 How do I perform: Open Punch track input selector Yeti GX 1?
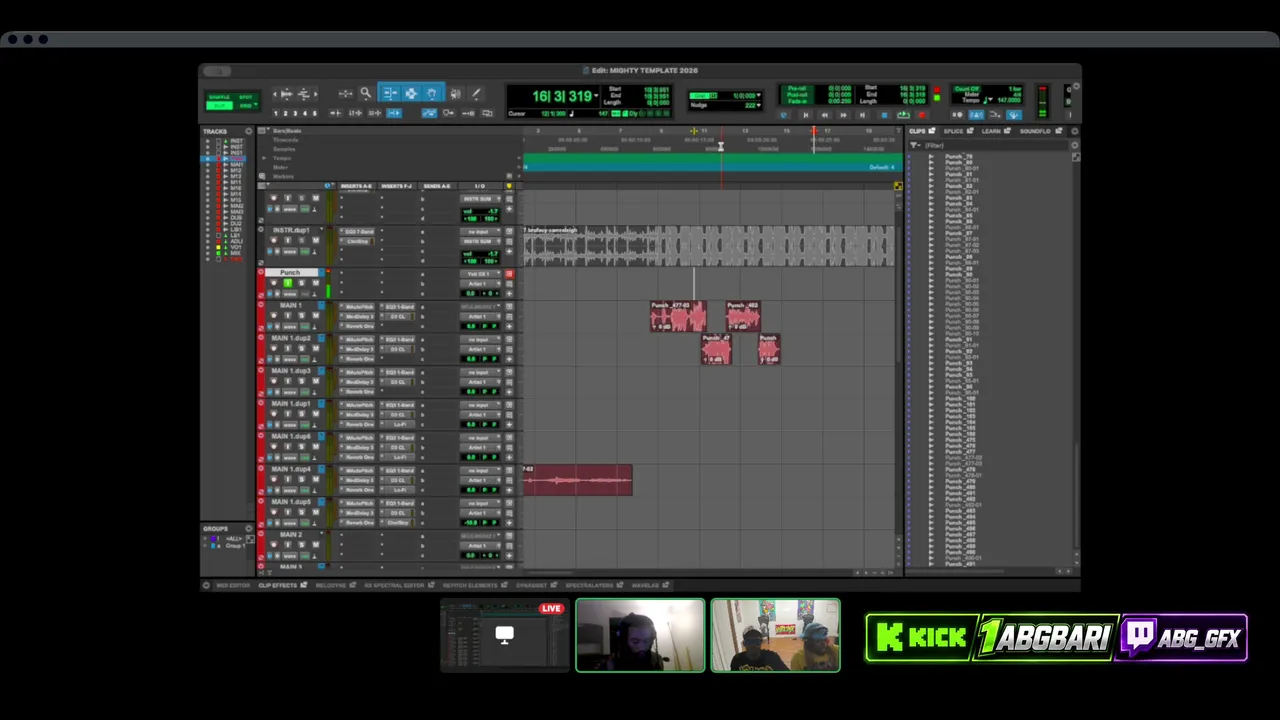[x=480, y=274]
